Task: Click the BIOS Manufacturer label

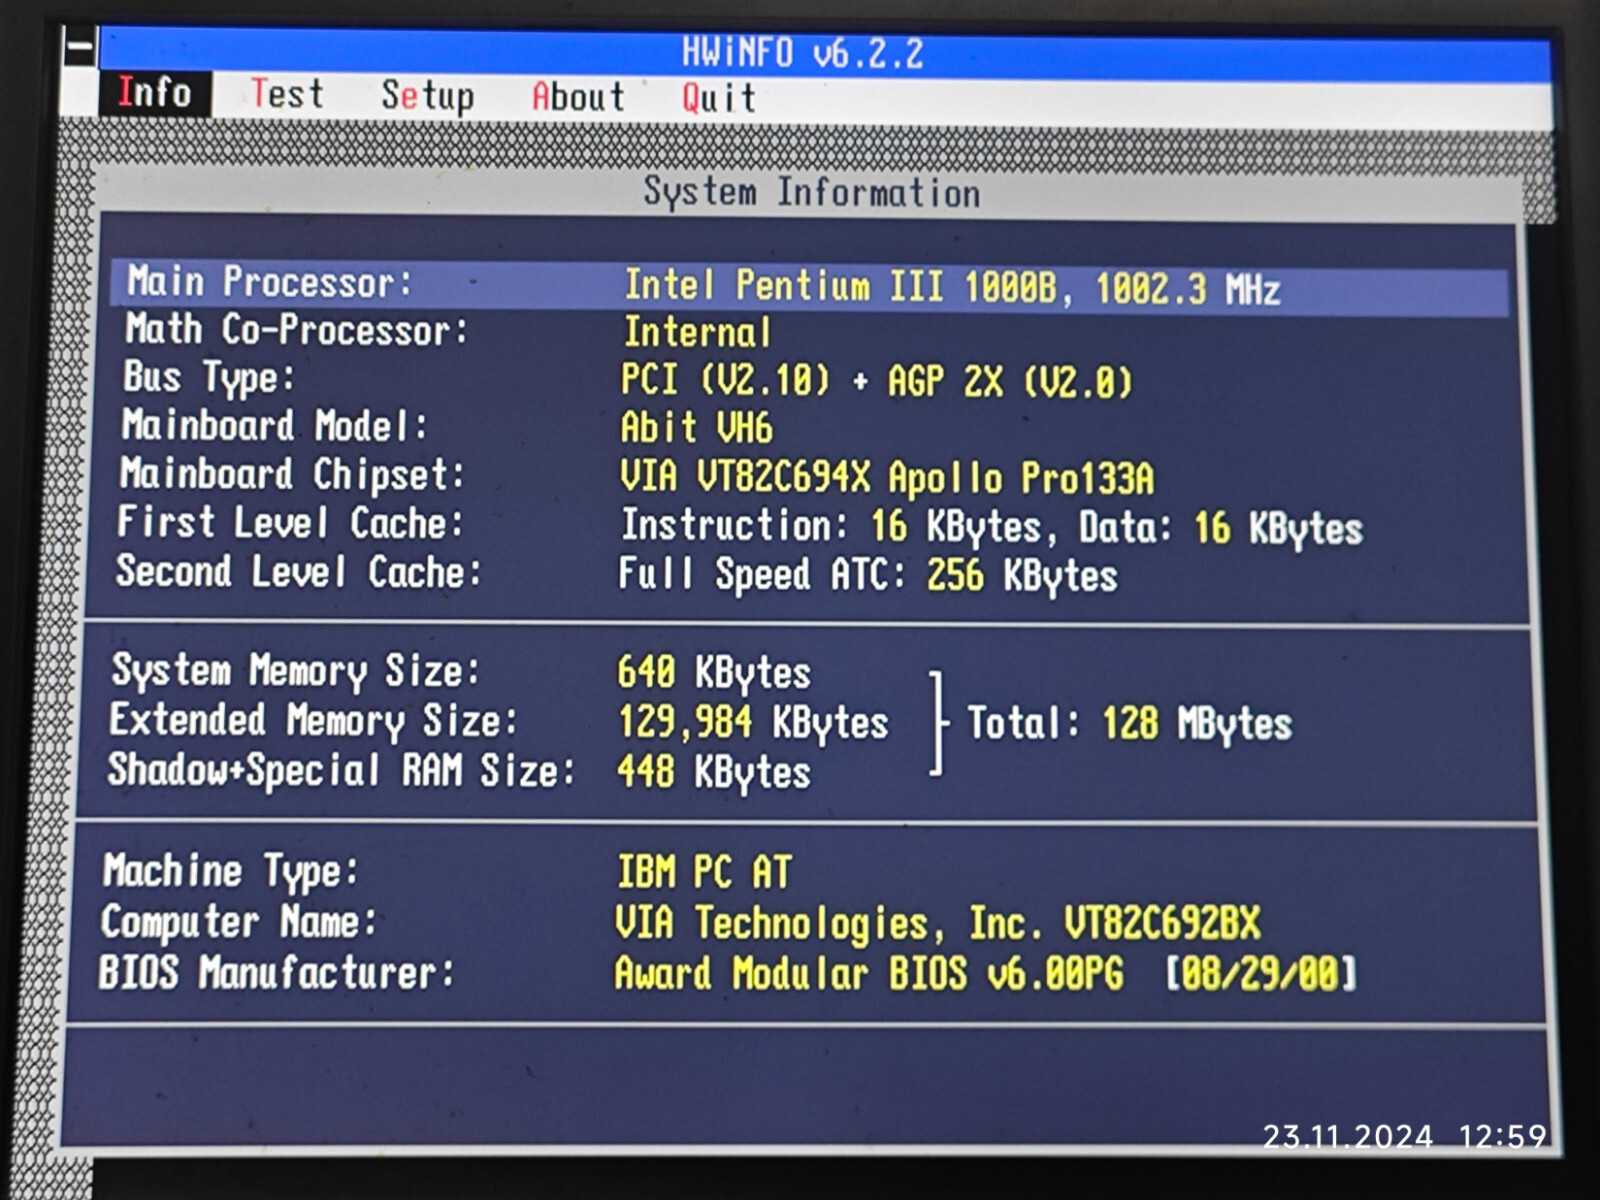Action: tap(276, 973)
